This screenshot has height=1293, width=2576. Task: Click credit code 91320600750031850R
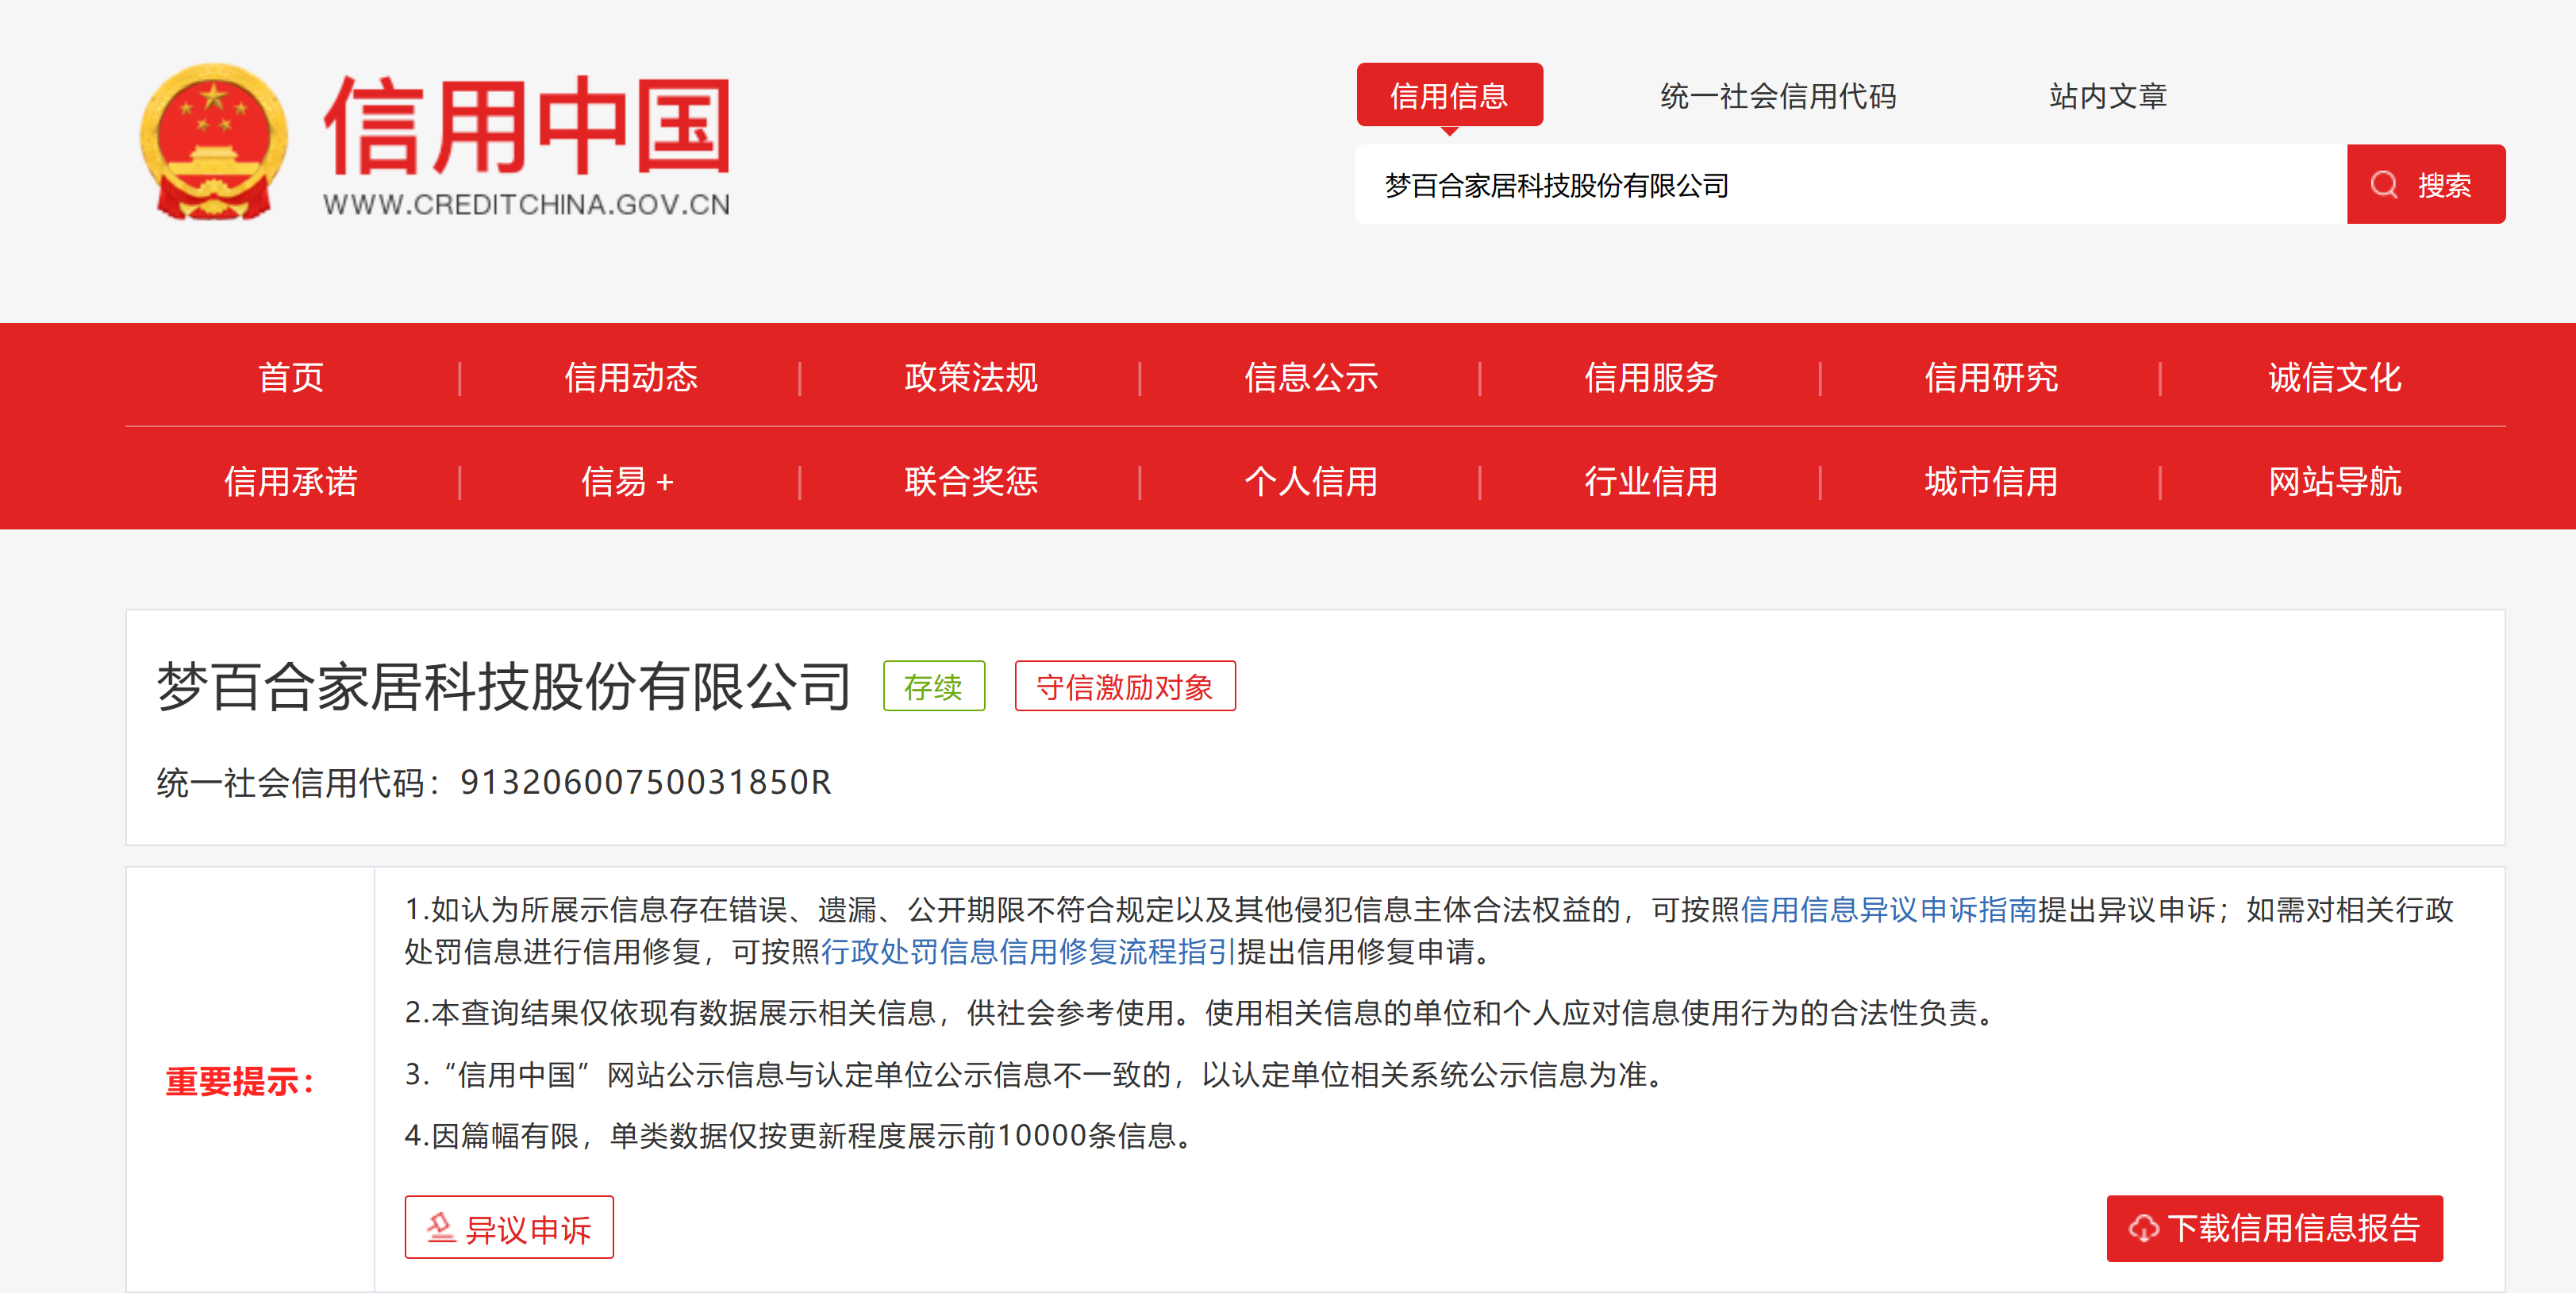click(646, 783)
